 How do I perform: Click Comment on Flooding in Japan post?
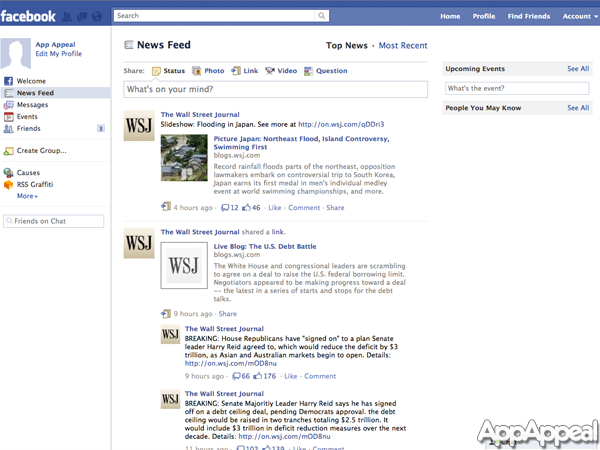tap(304, 208)
